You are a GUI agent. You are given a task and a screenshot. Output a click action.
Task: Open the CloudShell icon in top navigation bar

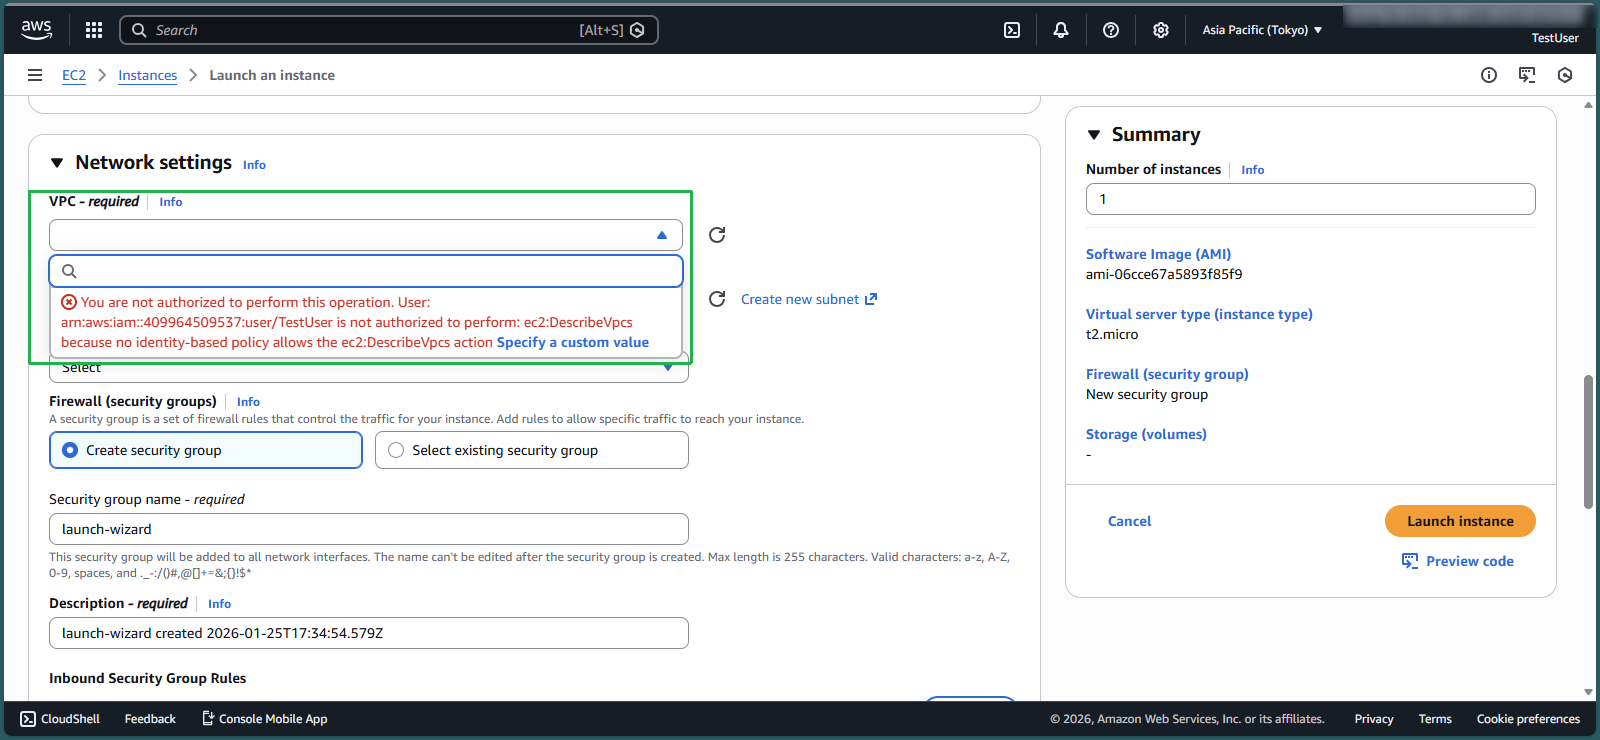coord(1012,30)
